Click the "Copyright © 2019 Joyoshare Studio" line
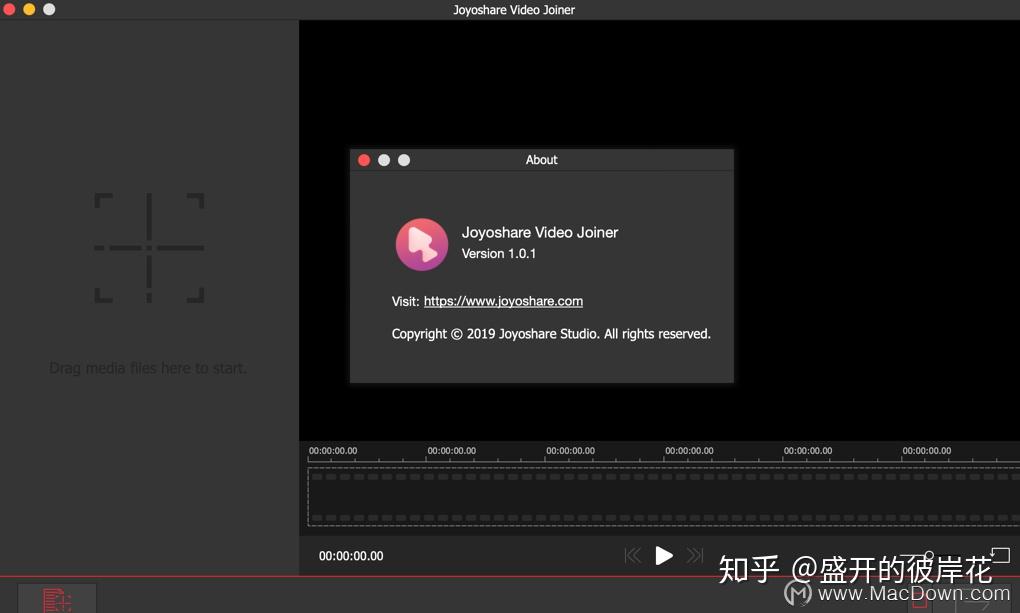 551,334
